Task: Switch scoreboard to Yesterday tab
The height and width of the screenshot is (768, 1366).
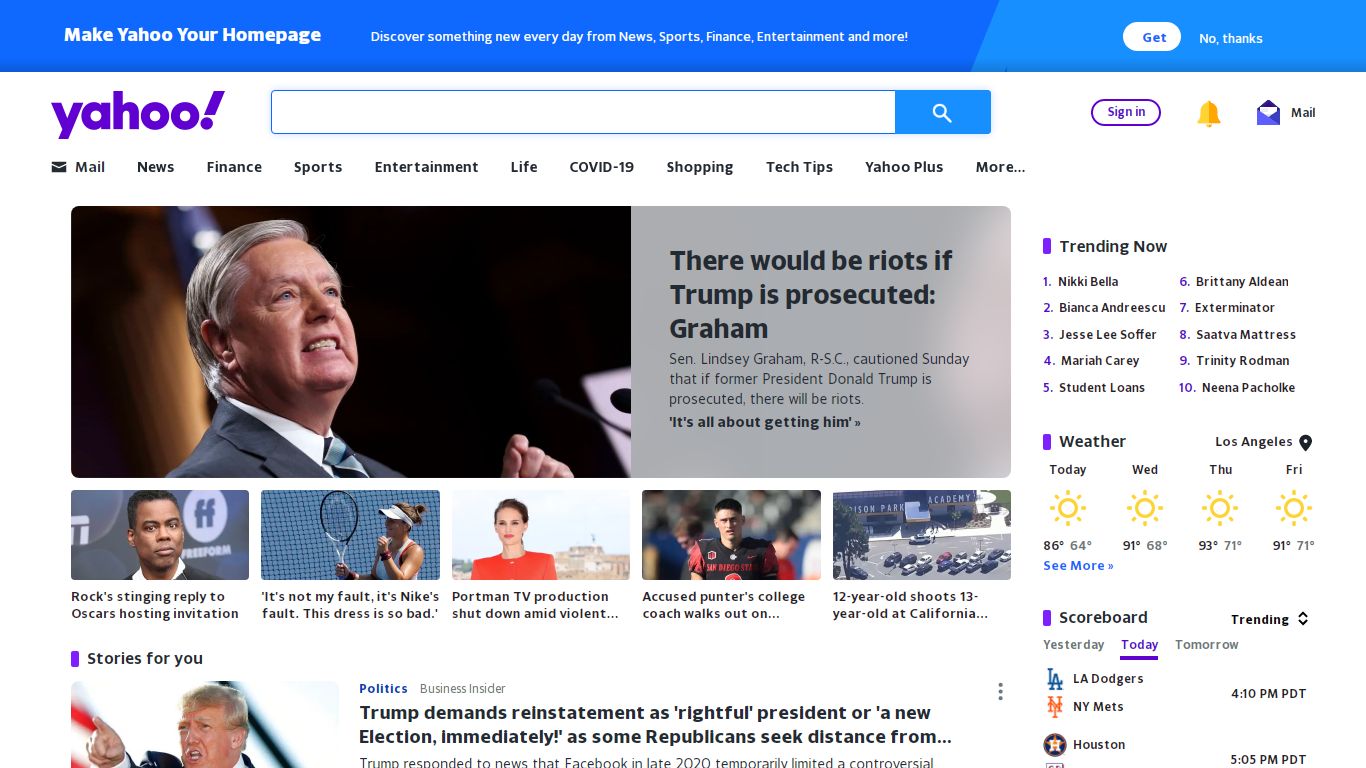Action: coord(1073,645)
